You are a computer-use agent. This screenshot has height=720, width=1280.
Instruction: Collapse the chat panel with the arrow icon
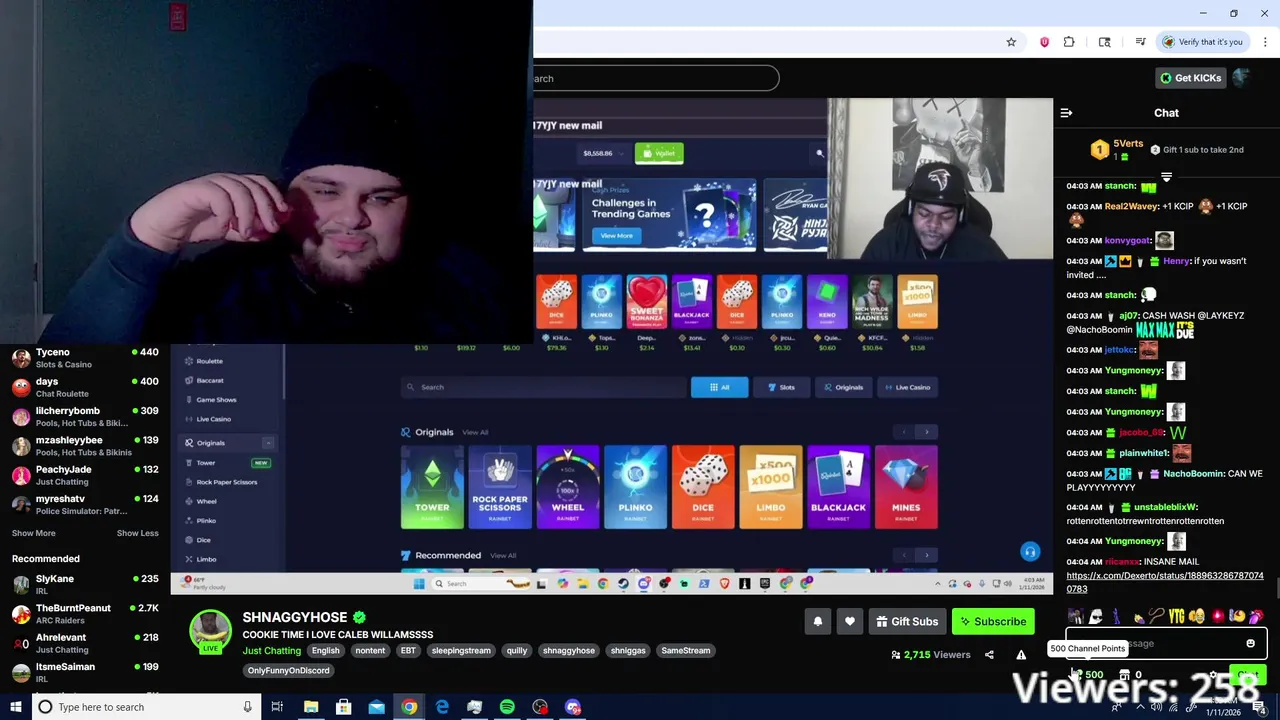coord(1066,113)
